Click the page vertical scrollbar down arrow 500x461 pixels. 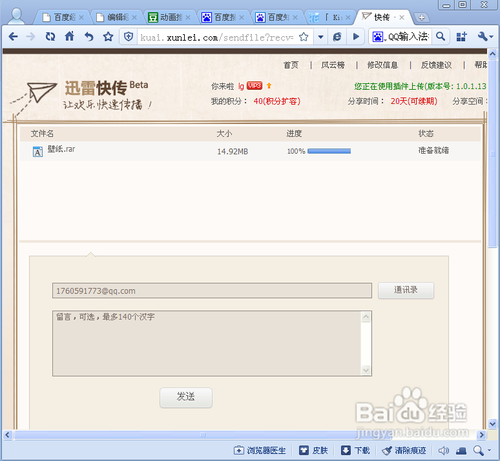(493, 424)
